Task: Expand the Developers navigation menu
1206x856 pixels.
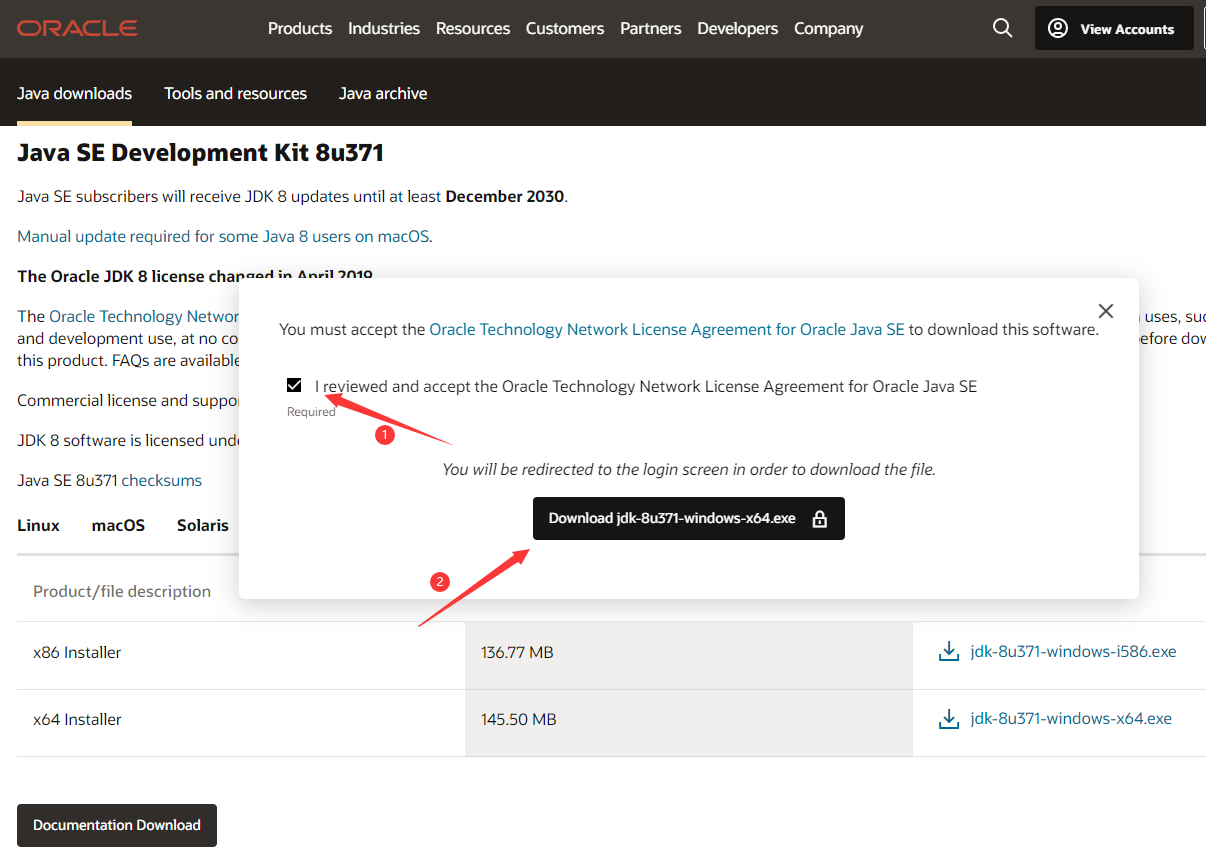Action: 738,28
